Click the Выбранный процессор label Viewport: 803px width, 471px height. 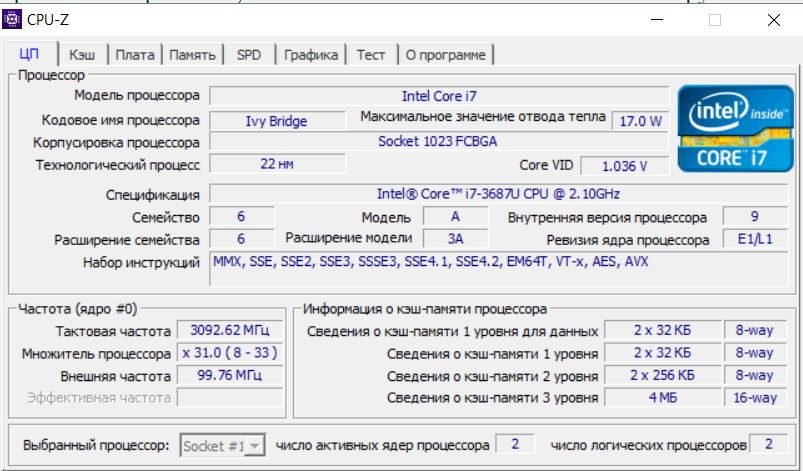point(96,445)
